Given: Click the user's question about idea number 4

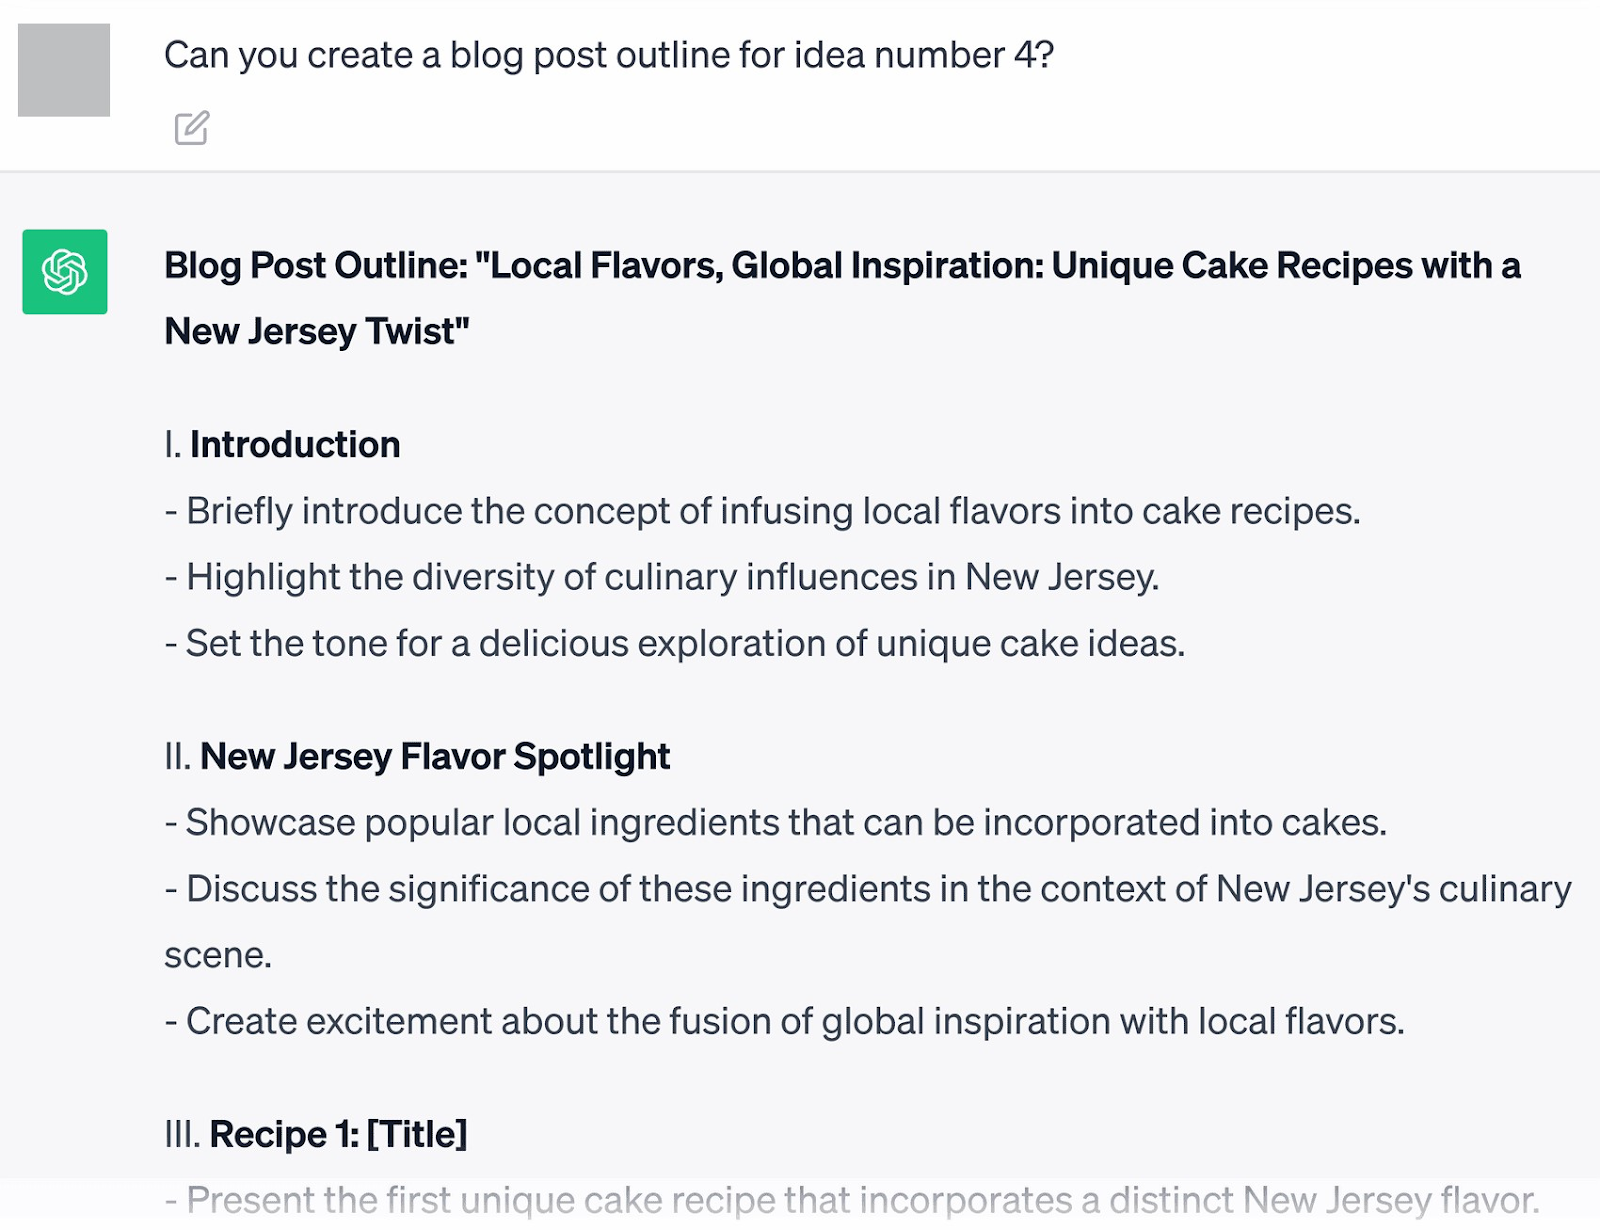Looking at the screenshot, I should pyautogui.click(x=608, y=55).
